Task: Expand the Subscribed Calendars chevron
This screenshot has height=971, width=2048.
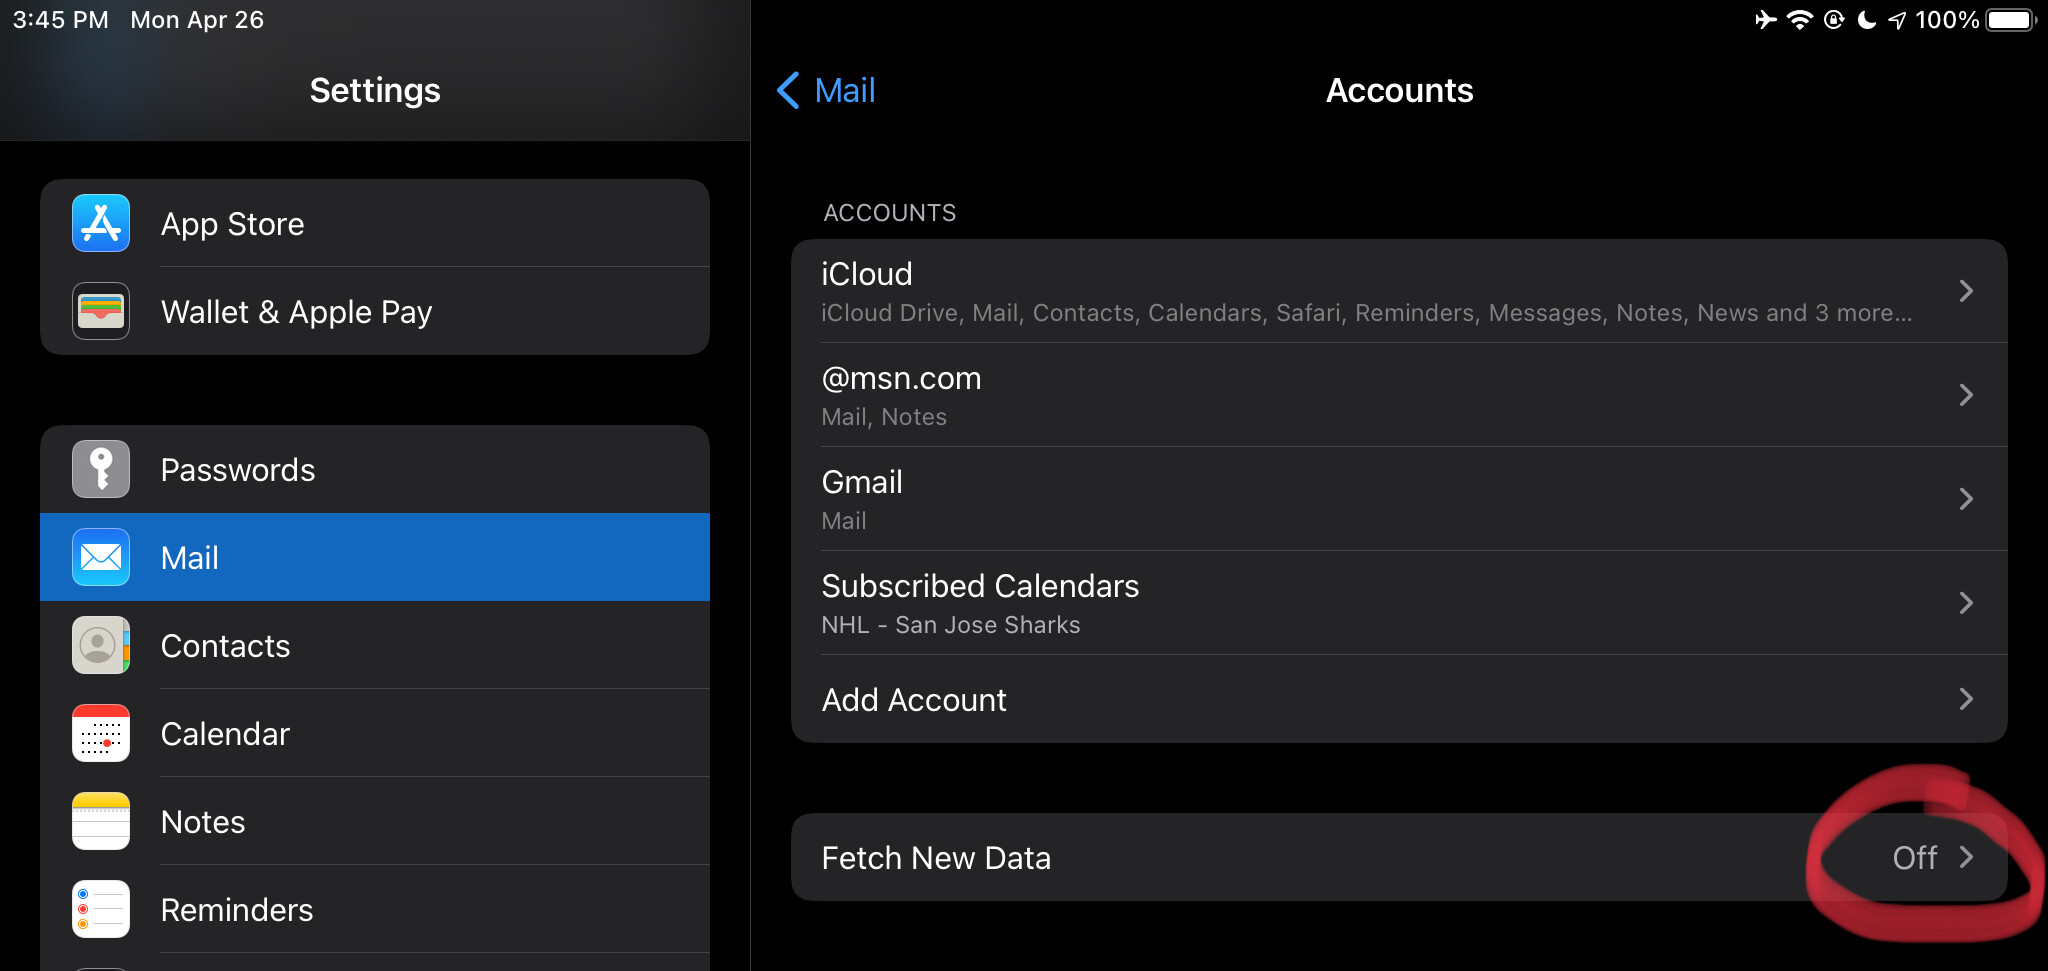Action: 1966,603
